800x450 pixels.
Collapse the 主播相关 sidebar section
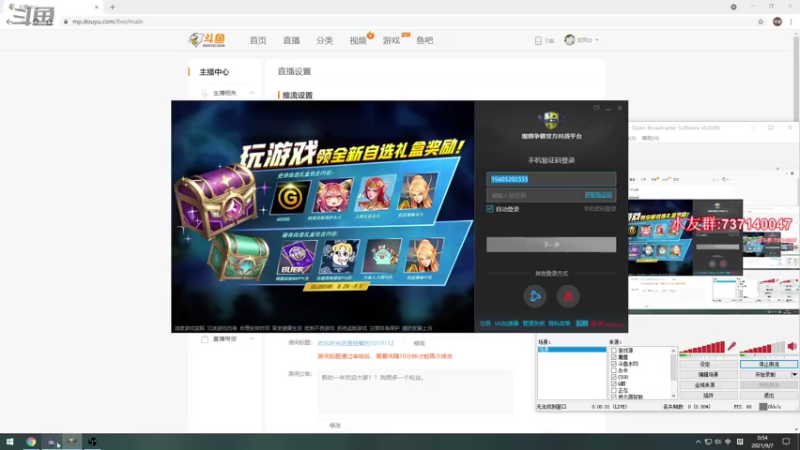tap(252, 93)
